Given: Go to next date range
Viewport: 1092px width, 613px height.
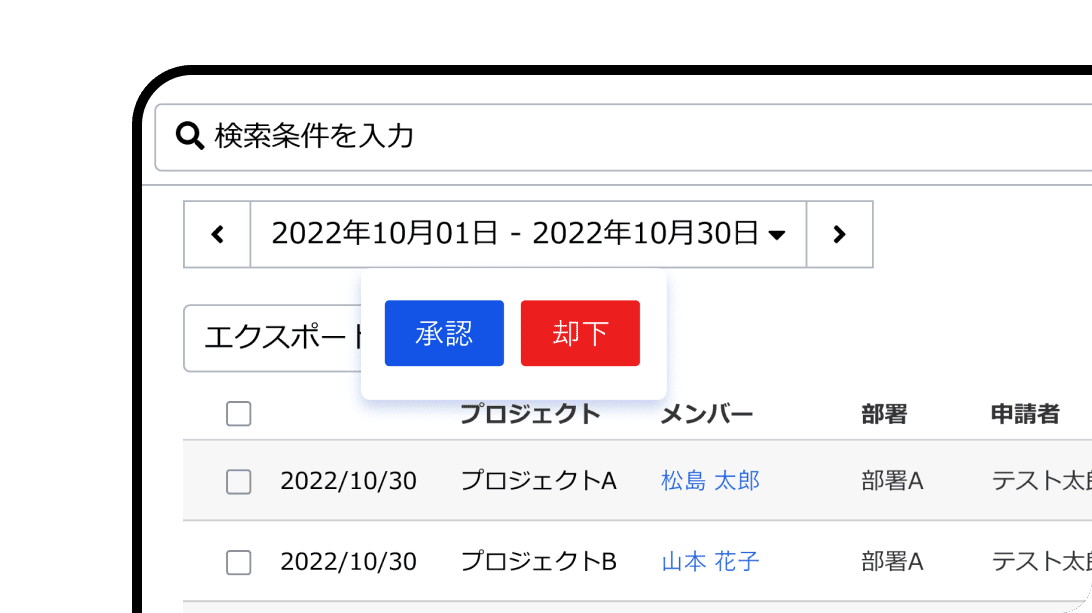Looking at the screenshot, I should coord(839,235).
